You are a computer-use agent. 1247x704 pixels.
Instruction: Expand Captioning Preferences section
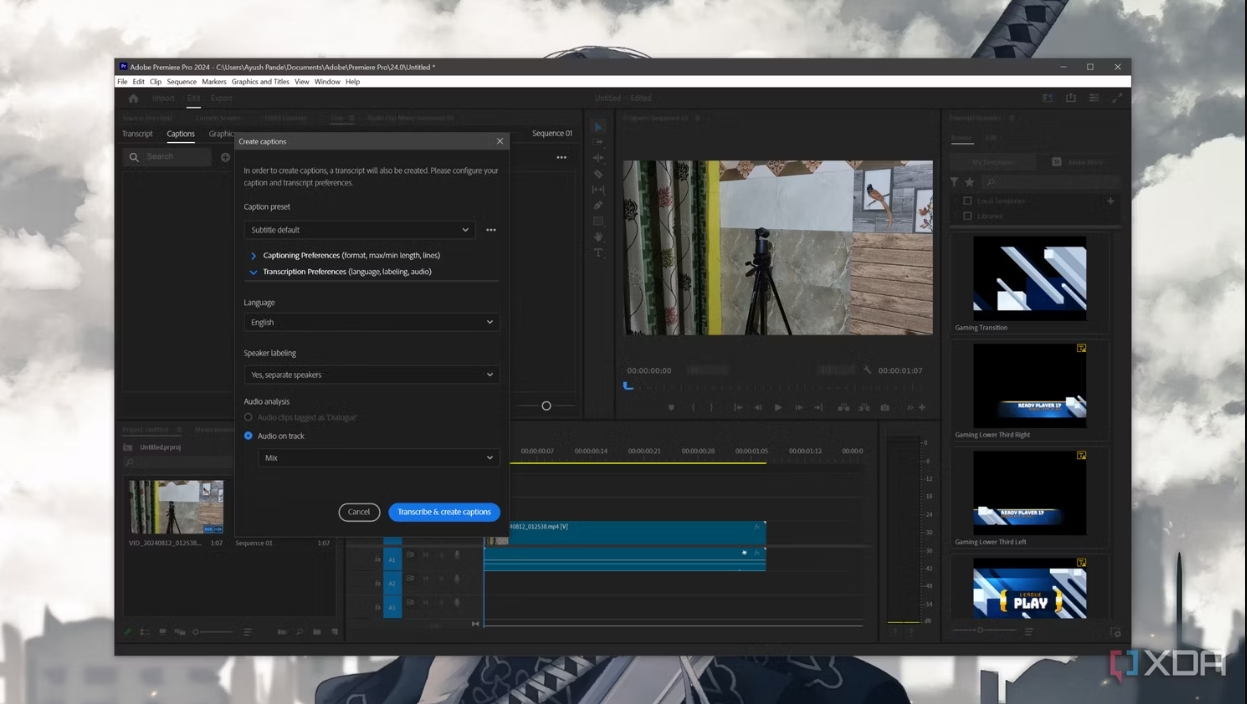coord(253,256)
